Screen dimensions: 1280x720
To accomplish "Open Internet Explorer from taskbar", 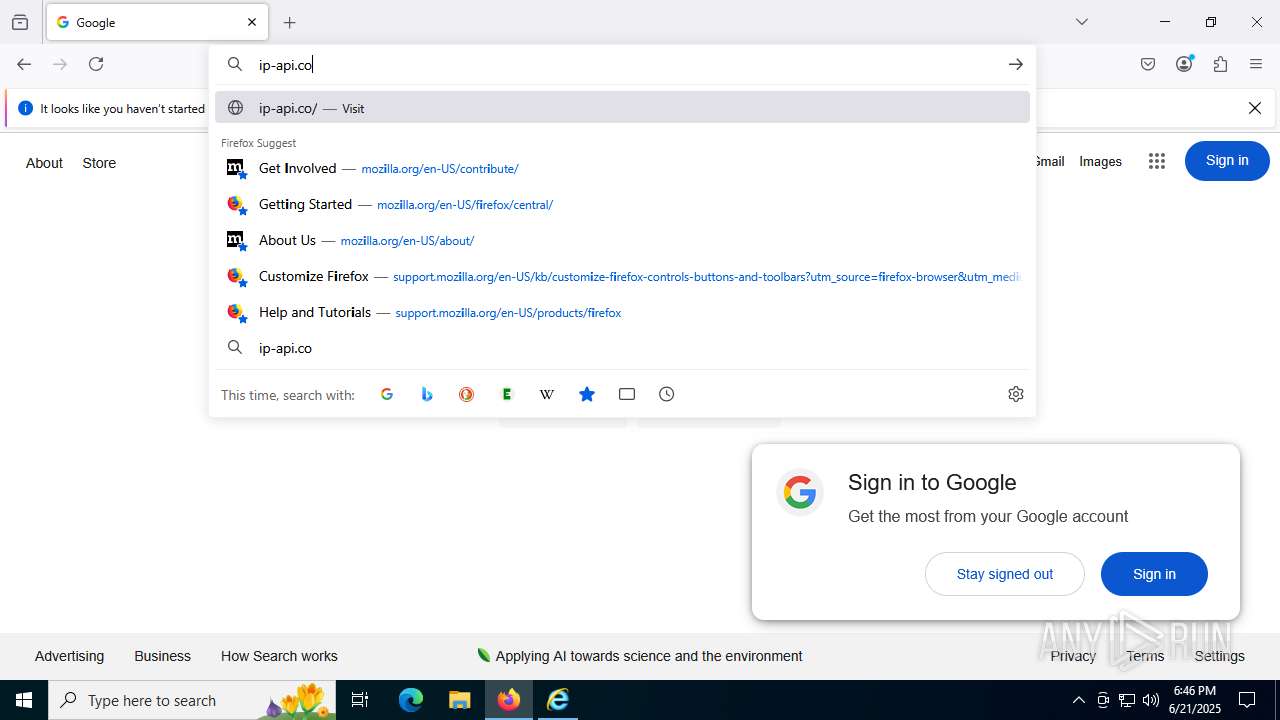I will tap(558, 700).
